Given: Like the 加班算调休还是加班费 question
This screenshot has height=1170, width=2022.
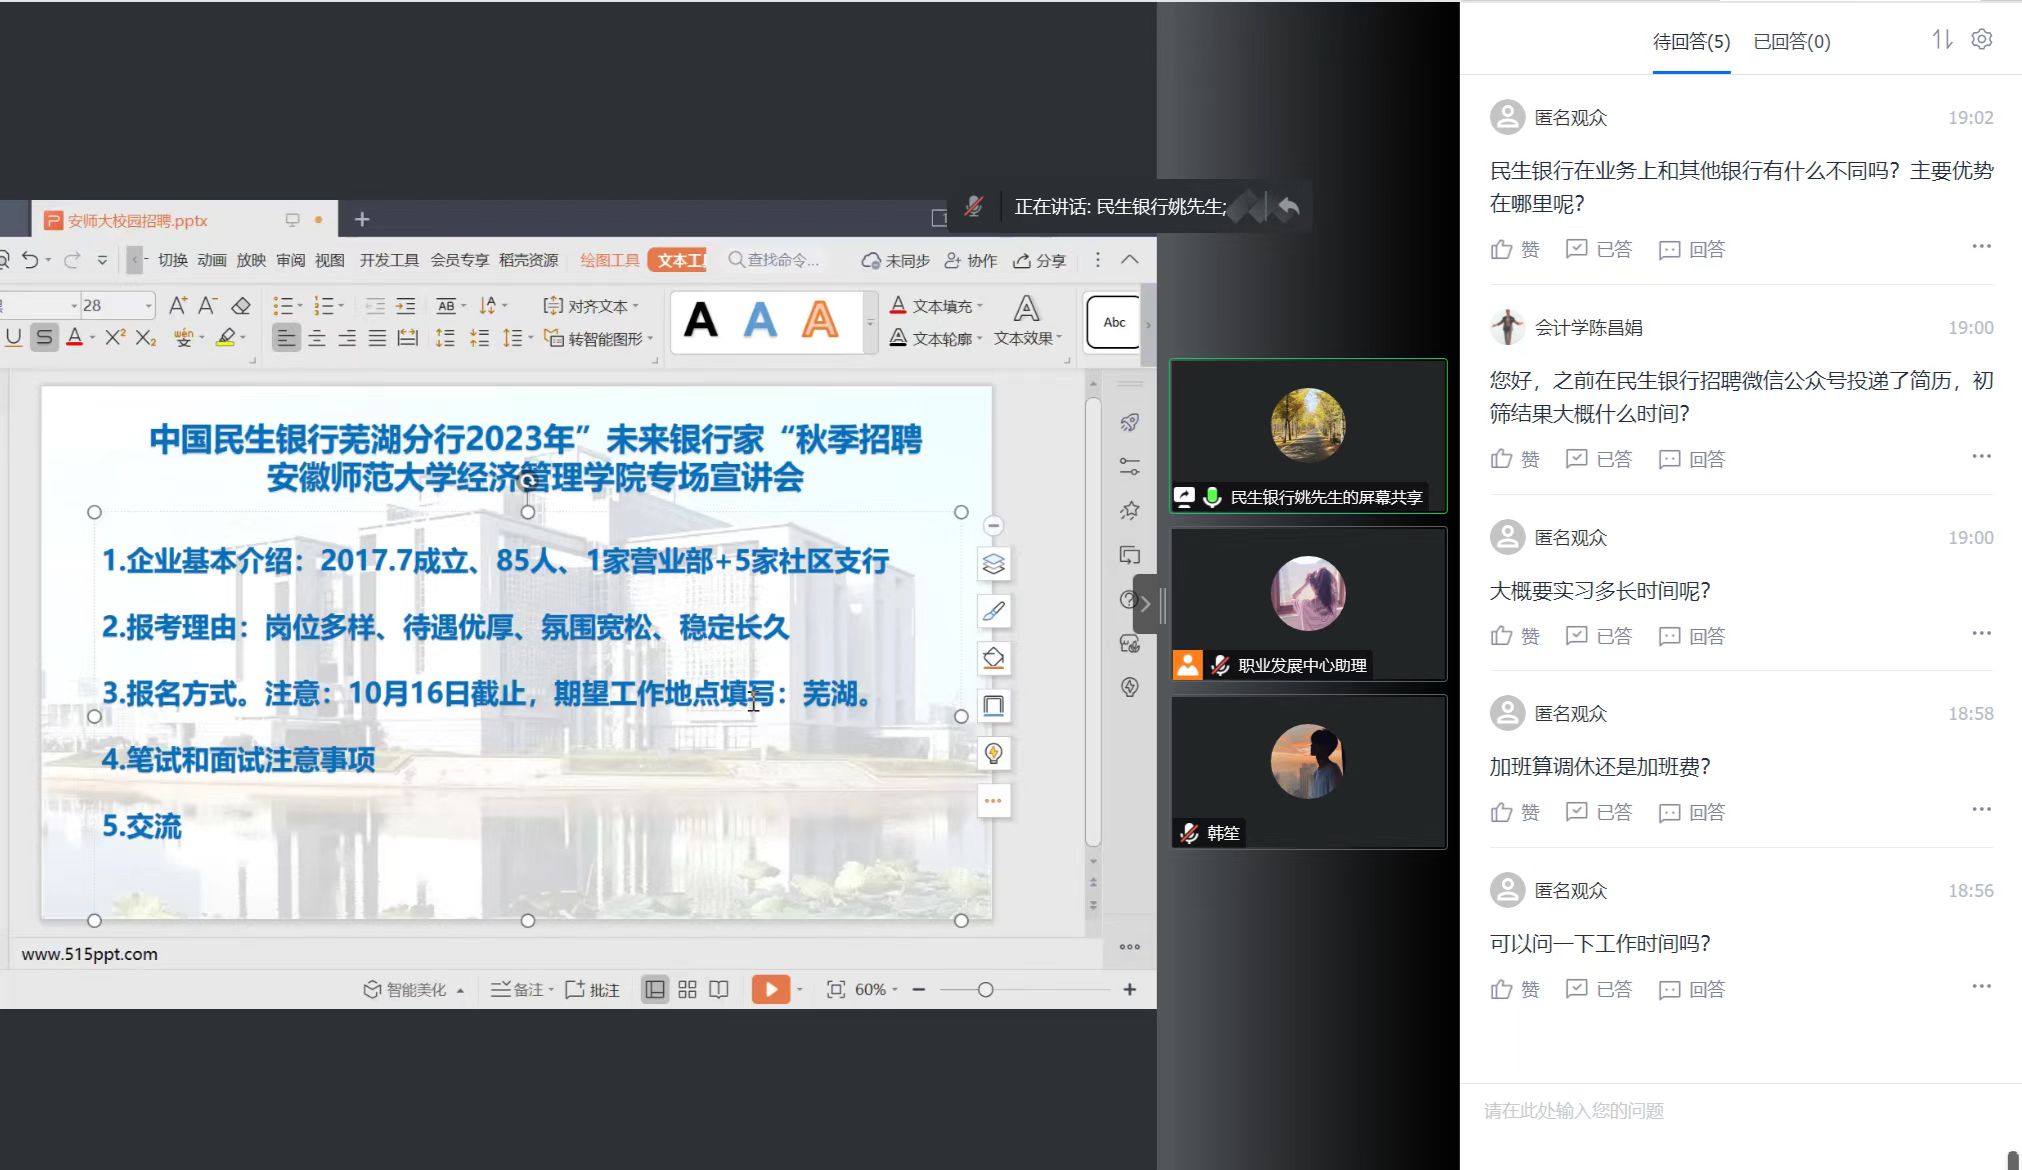Looking at the screenshot, I should (1515, 812).
